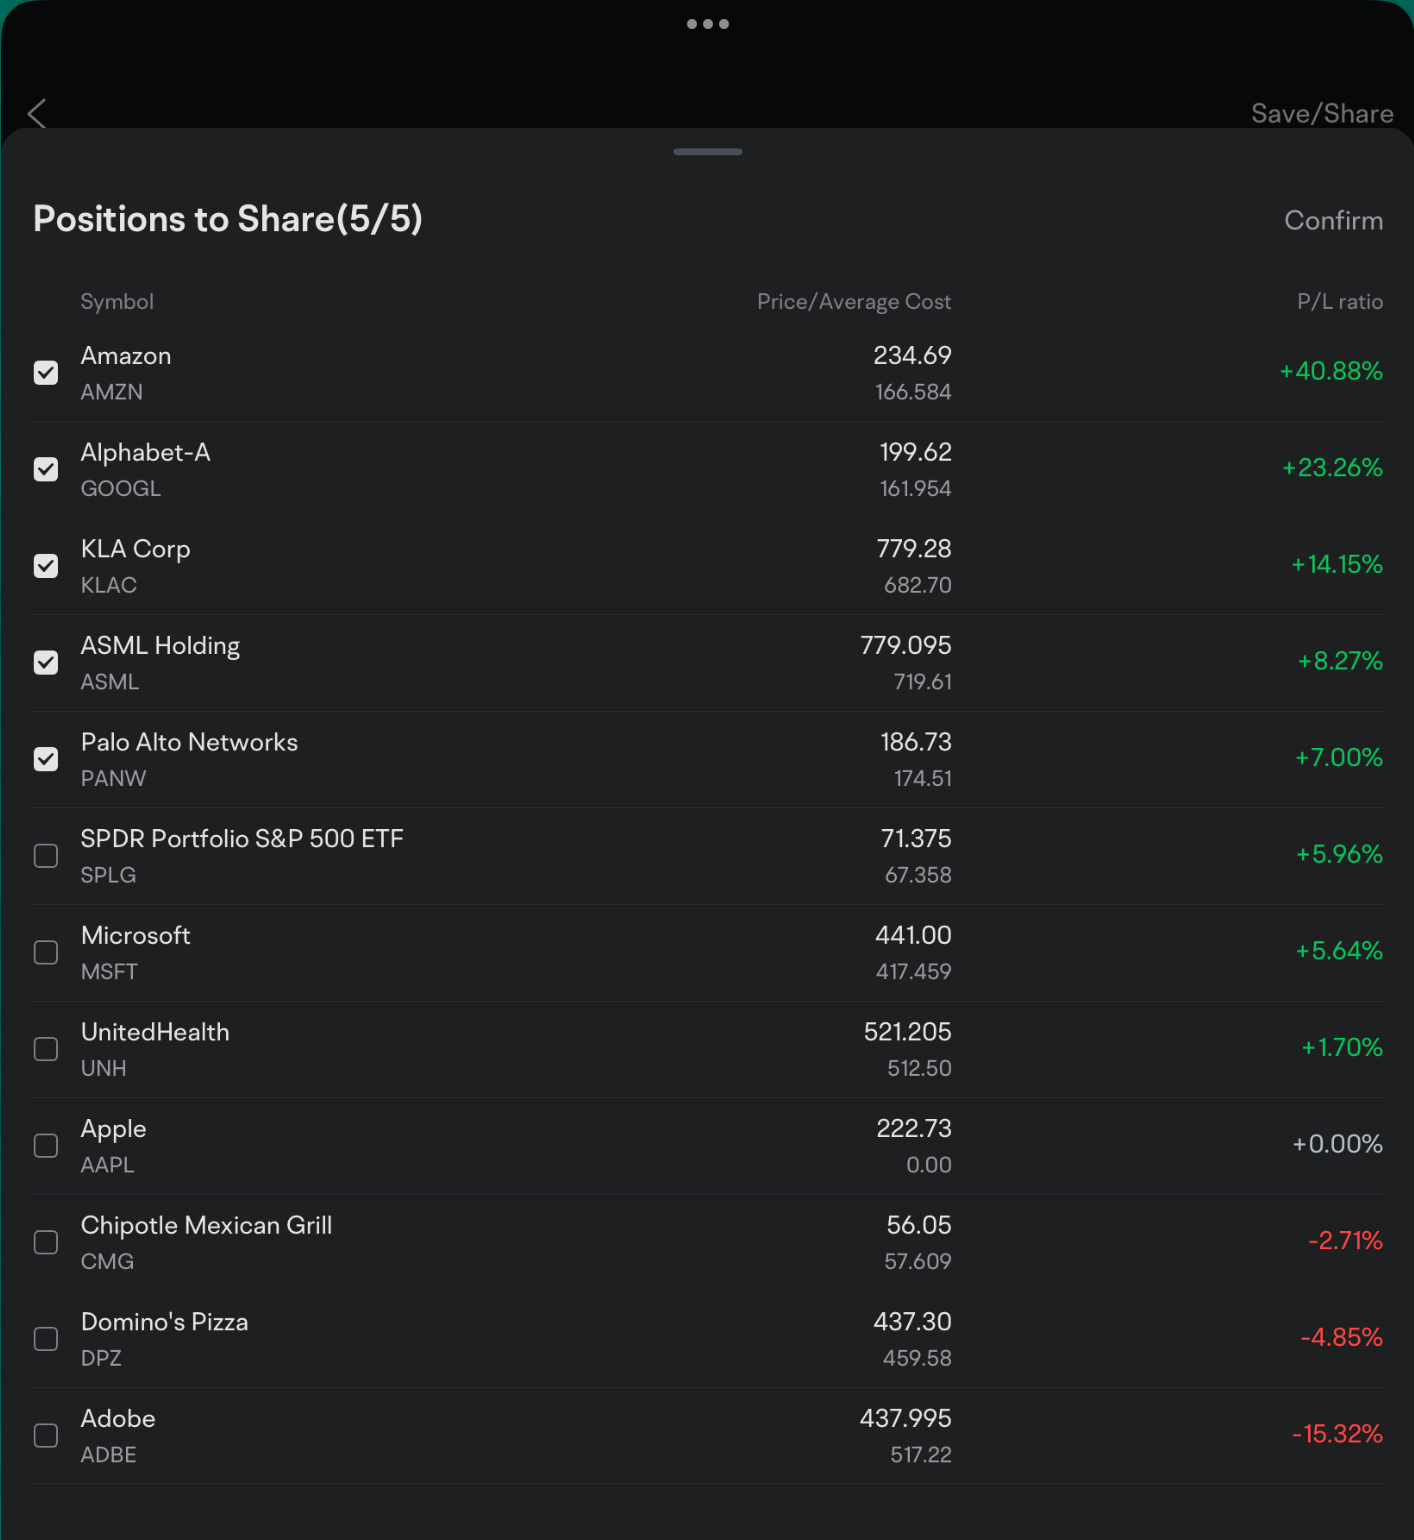The height and width of the screenshot is (1540, 1414).
Task: Click the +5.96% P/L value
Action: click(1339, 855)
